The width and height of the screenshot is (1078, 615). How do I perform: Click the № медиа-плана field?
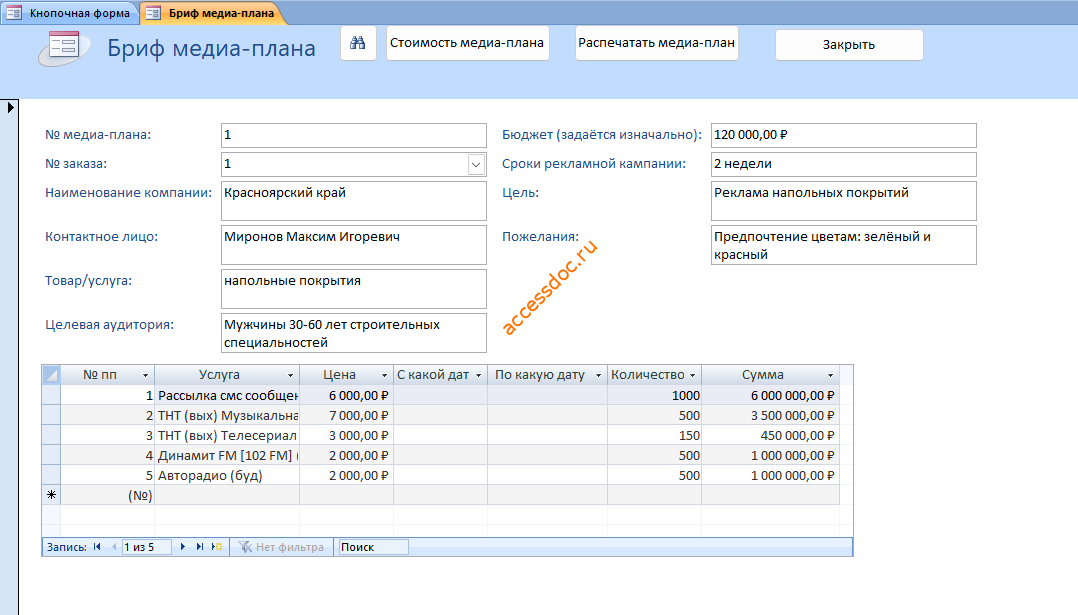[x=353, y=135]
